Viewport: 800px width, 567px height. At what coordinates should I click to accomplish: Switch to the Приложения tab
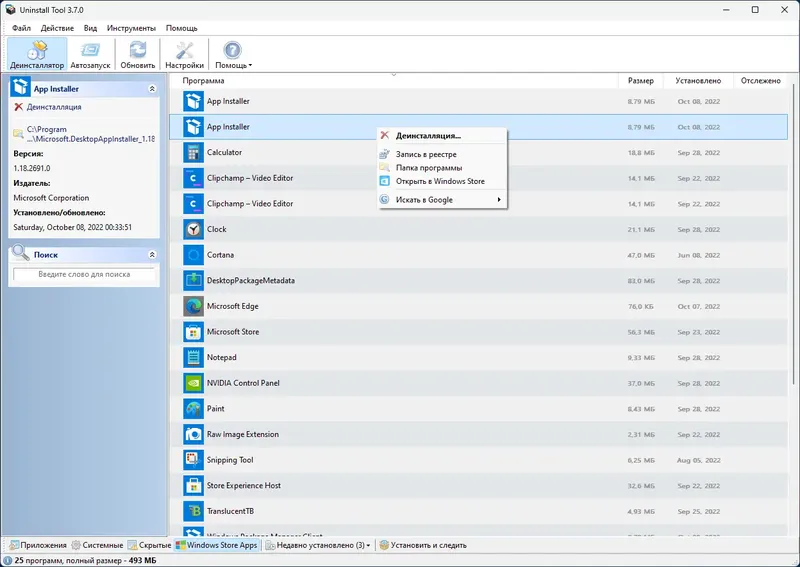pyautogui.click(x=38, y=545)
